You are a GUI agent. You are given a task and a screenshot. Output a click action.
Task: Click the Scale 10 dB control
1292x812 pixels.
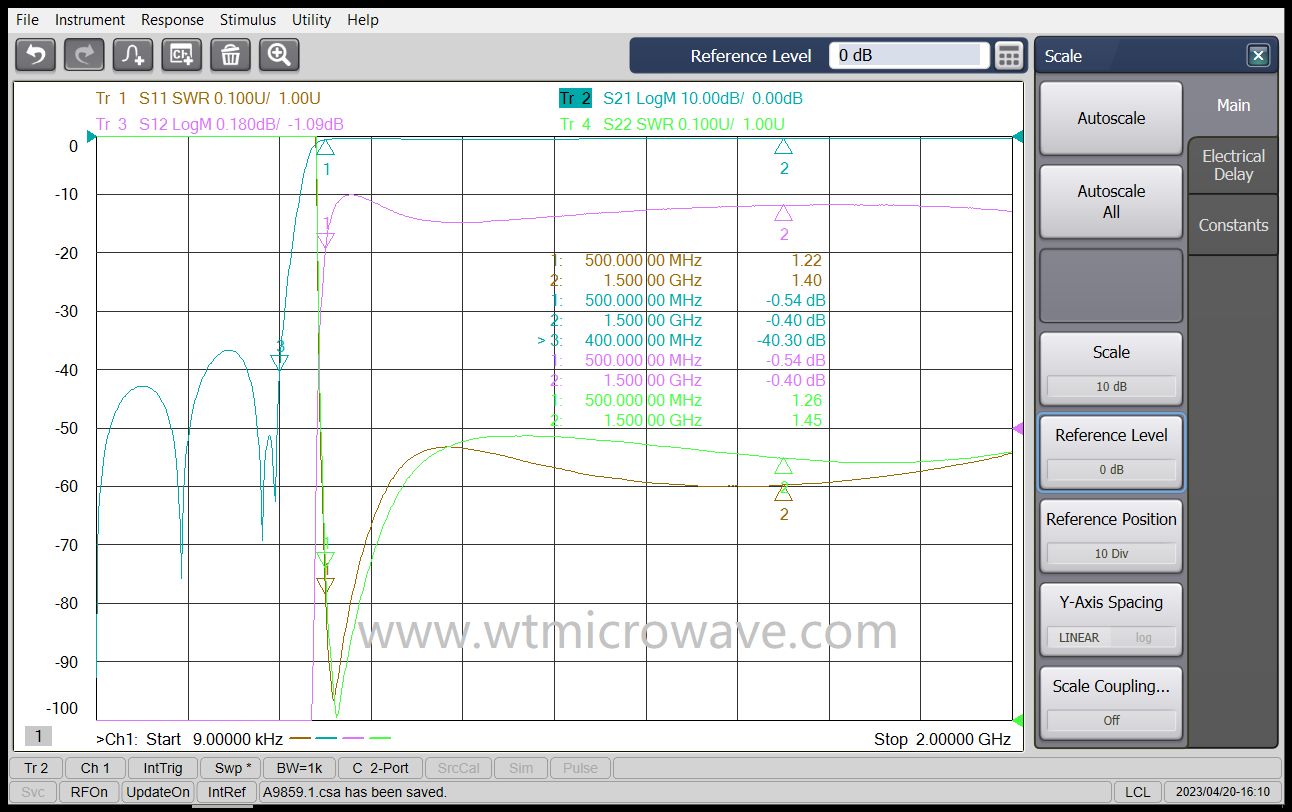(x=1111, y=368)
